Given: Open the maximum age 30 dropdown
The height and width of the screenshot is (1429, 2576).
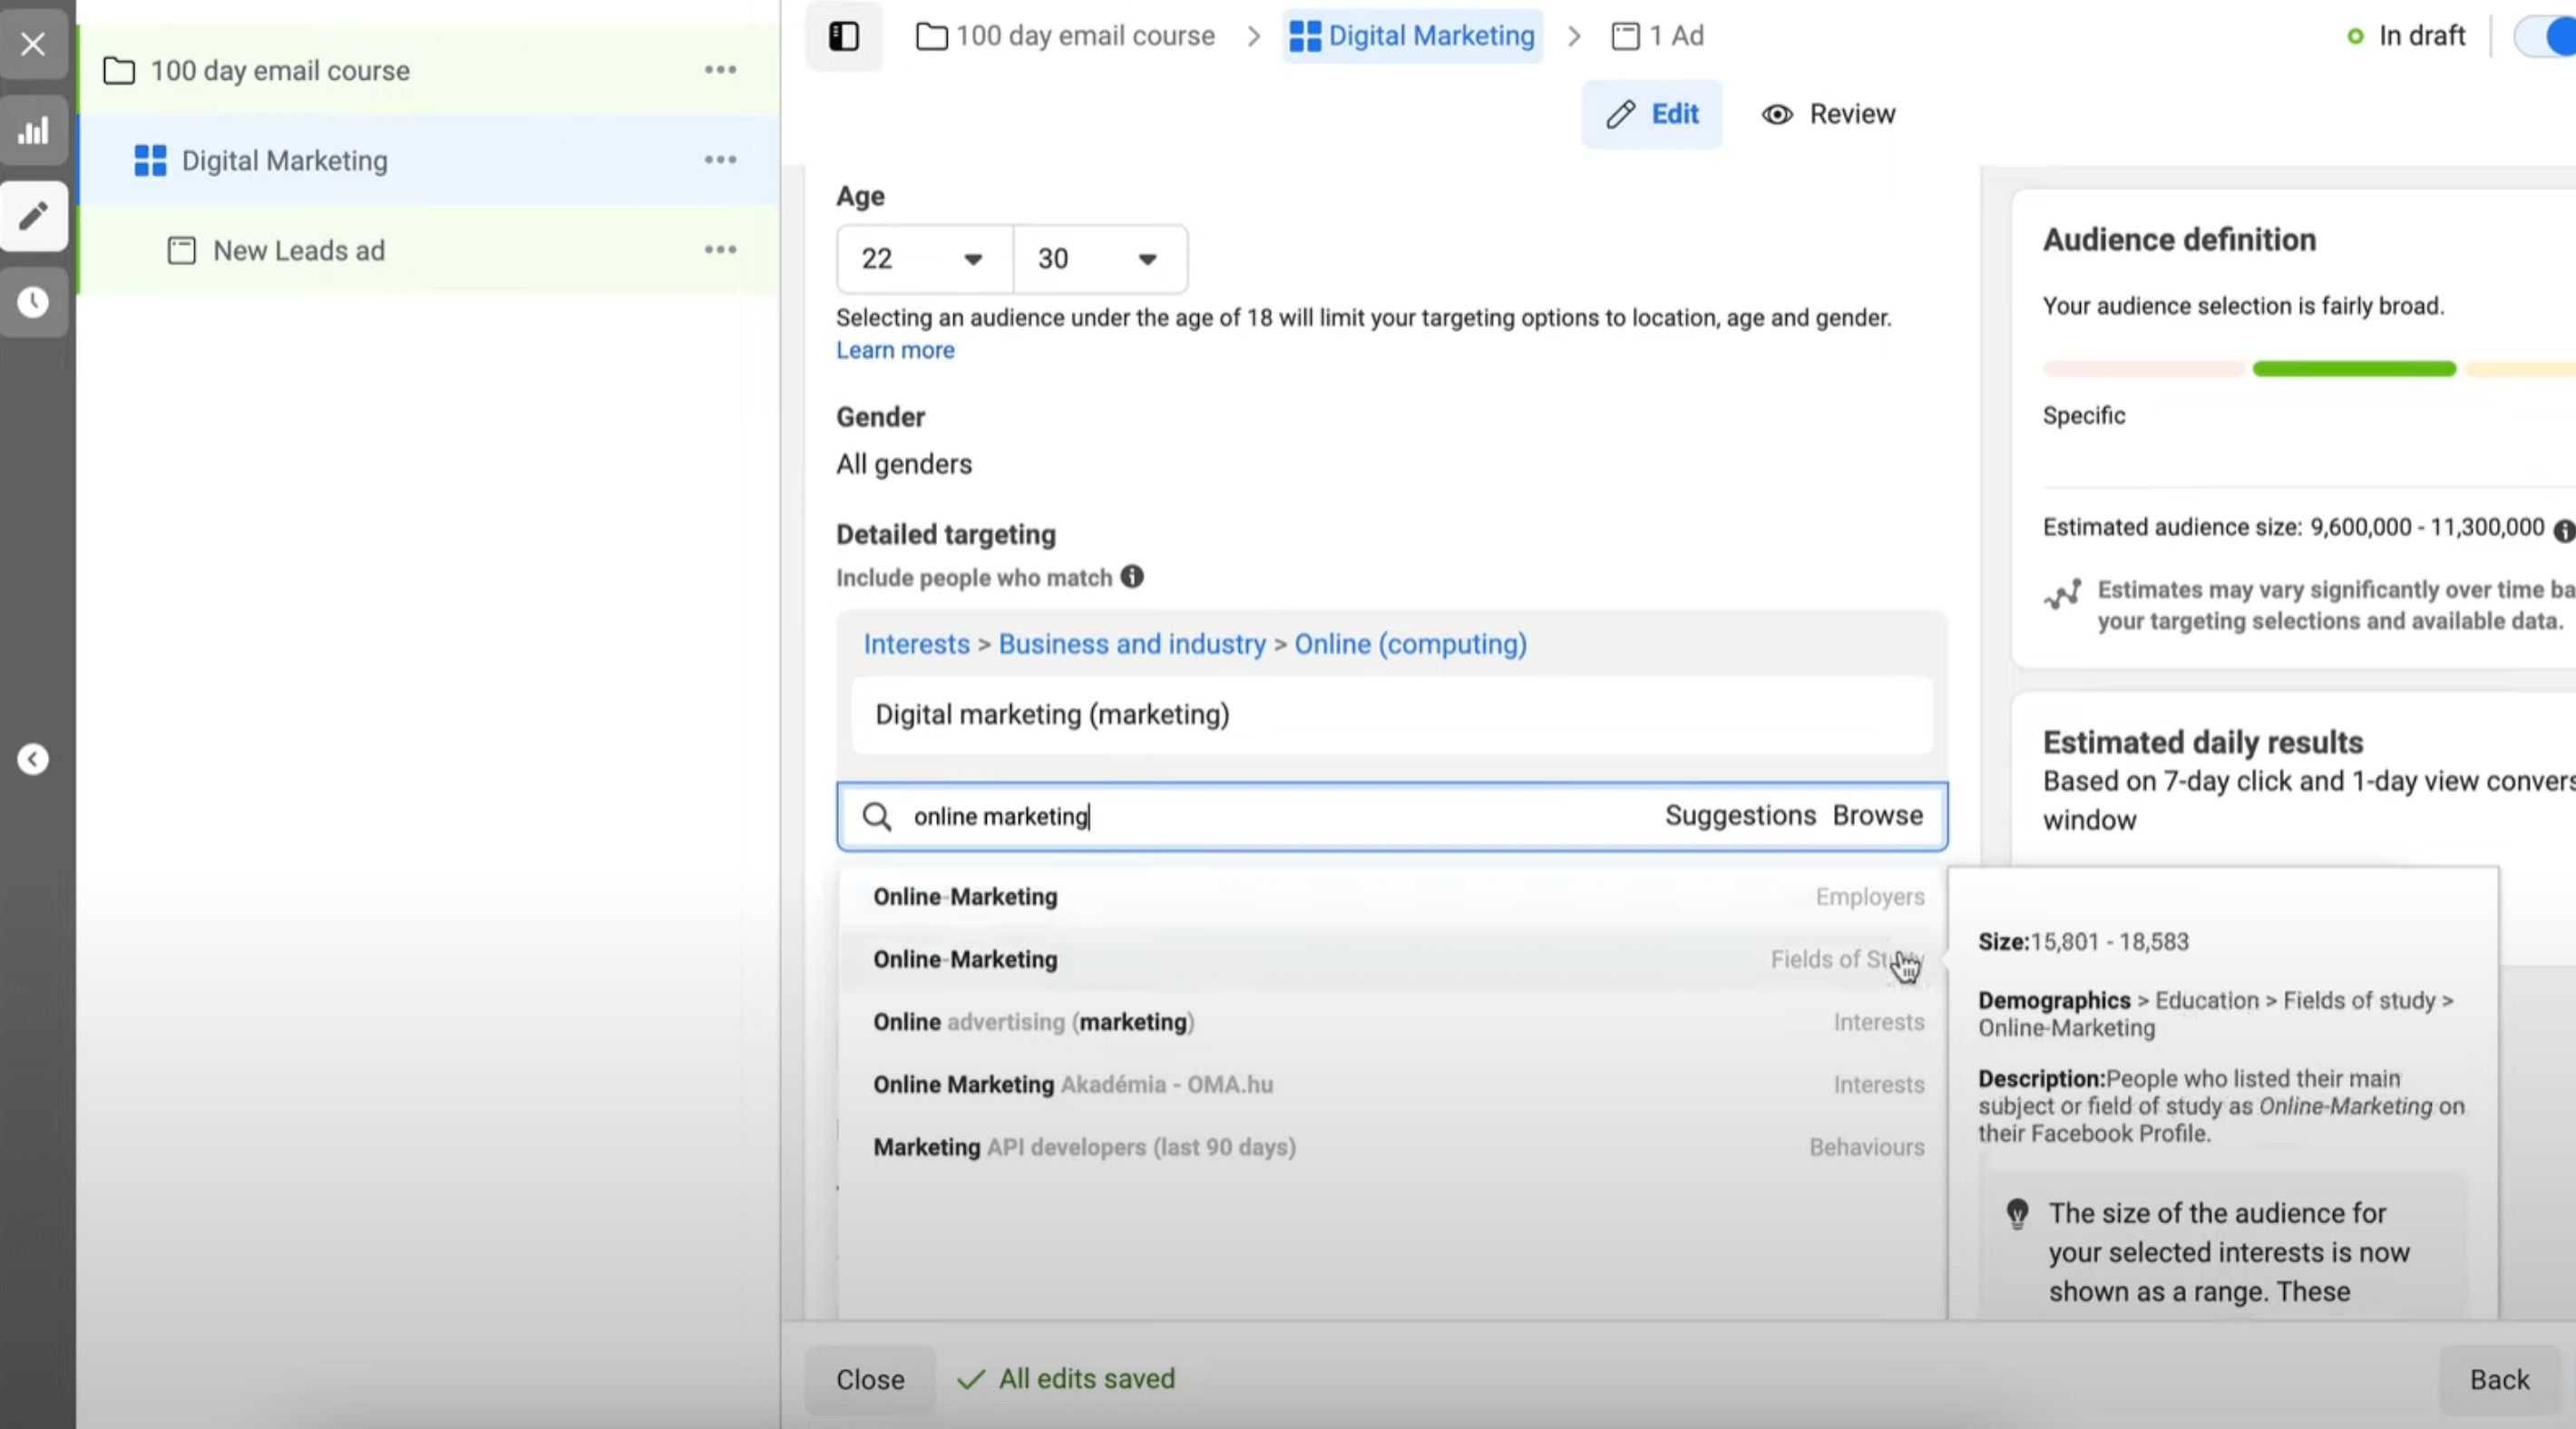Looking at the screenshot, I should tap(1099, 259).
